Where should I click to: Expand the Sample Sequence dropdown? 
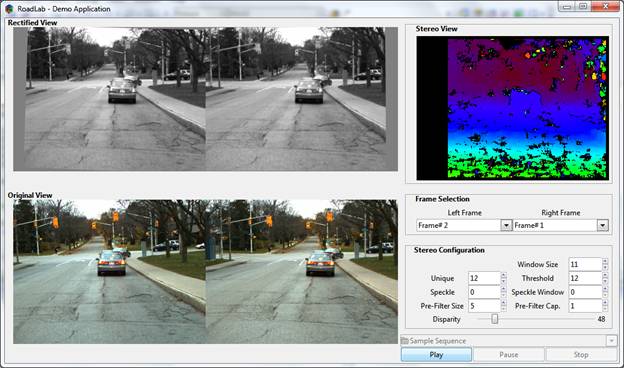[x=611, y=341]
